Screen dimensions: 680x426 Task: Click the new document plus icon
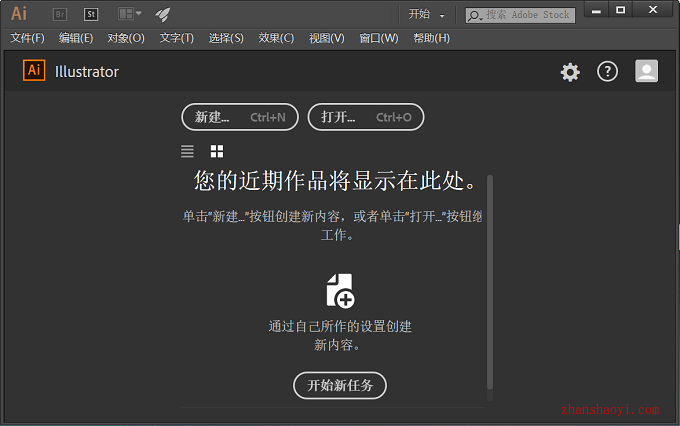[x=340, y=290]
